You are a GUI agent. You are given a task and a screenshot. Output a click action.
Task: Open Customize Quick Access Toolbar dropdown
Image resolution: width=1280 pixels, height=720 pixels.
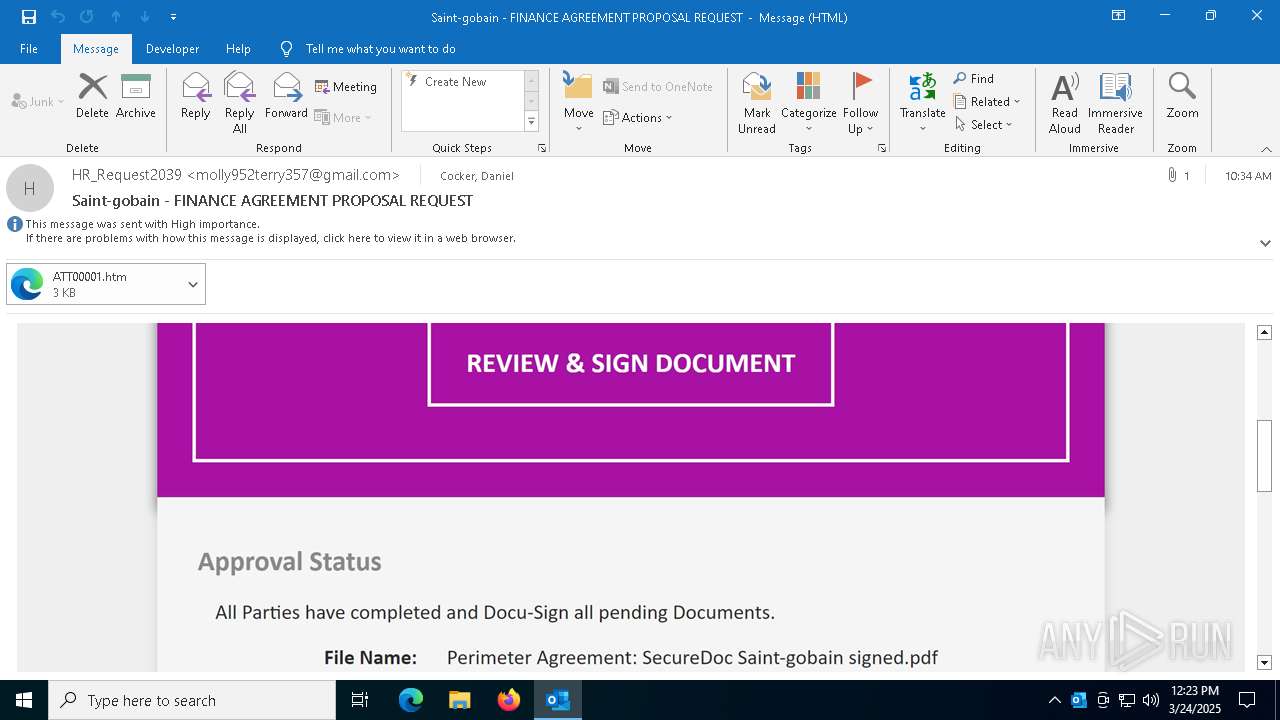point(174,17)
